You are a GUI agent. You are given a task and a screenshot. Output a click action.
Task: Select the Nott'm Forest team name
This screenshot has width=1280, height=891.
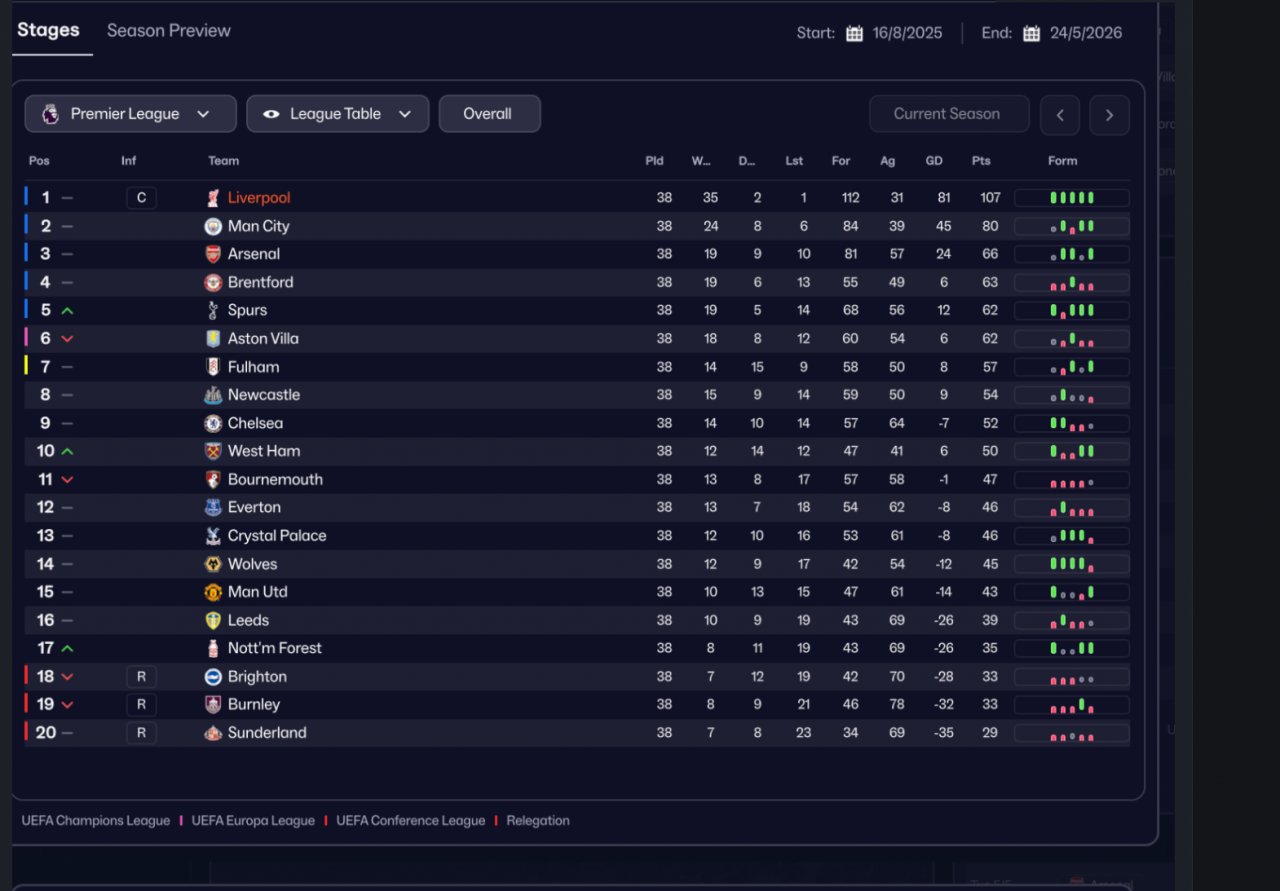[275, 648]
